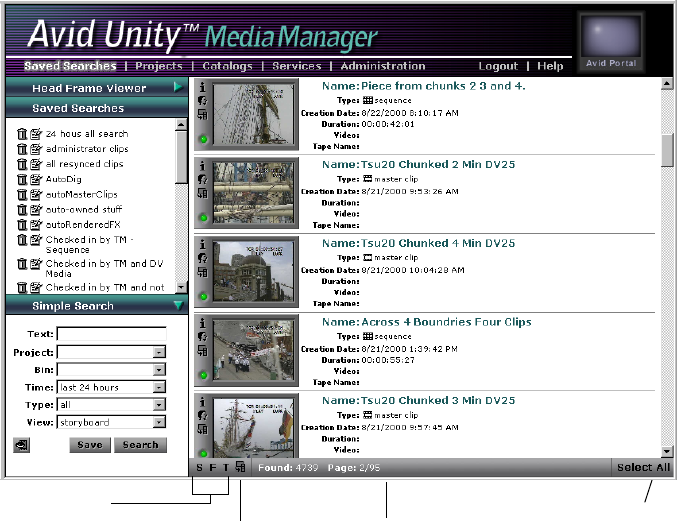
Task: Open the Services menu
Action: [x=297, y=66]
